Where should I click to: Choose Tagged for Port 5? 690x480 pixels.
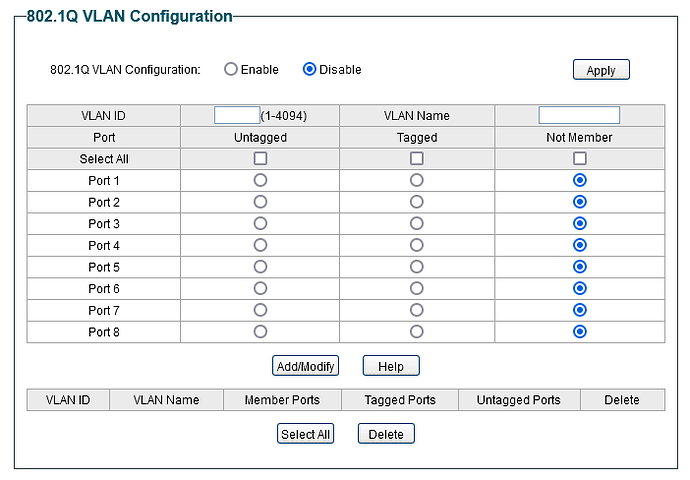click(417, 267)
